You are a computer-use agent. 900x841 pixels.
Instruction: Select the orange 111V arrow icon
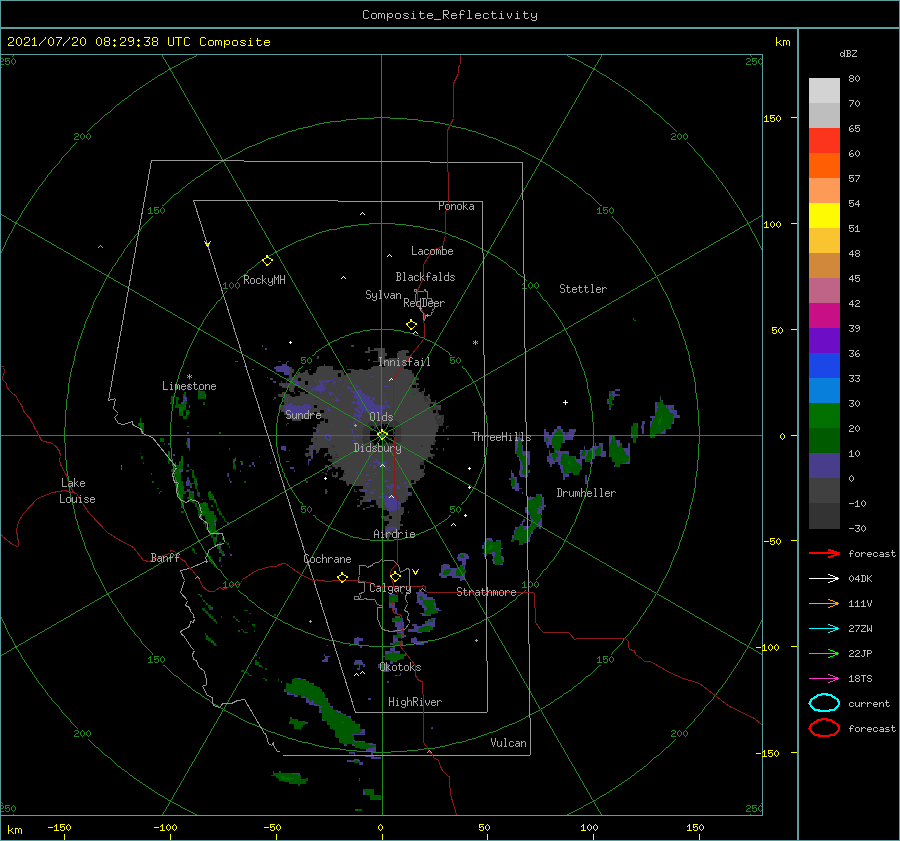(824, 603)
